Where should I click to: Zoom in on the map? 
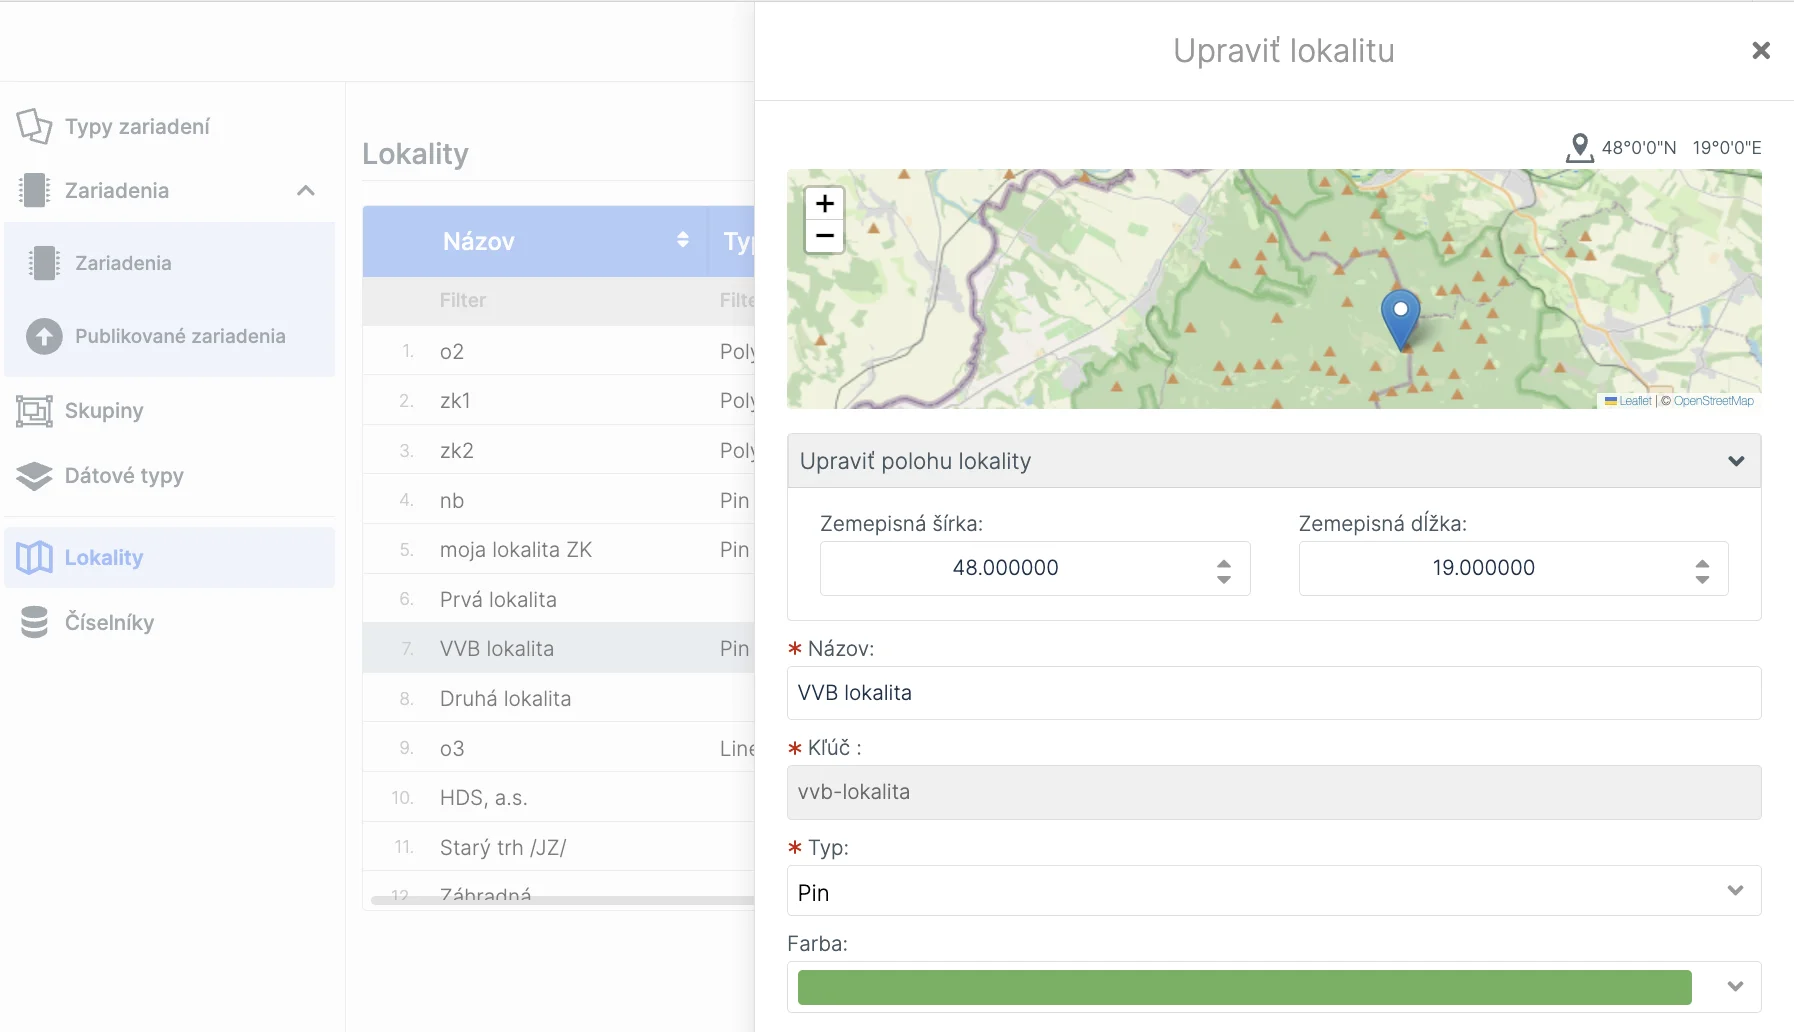tap(824, 204)
